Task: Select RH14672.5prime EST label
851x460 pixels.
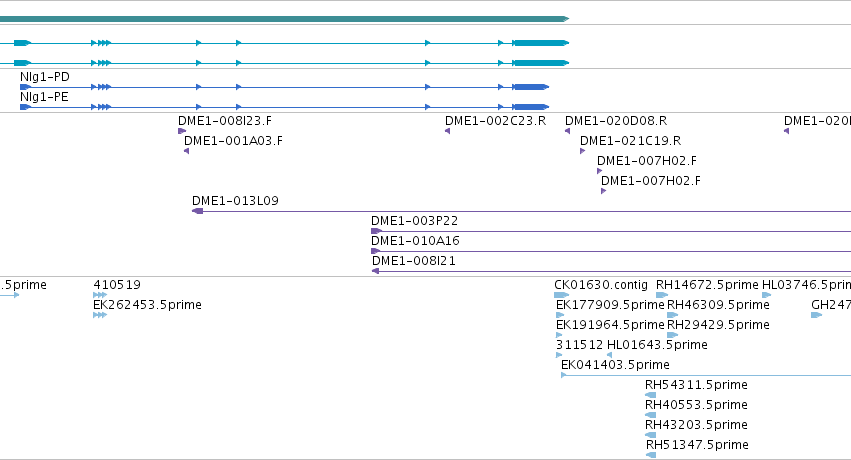Action: [x=707, y=285]
